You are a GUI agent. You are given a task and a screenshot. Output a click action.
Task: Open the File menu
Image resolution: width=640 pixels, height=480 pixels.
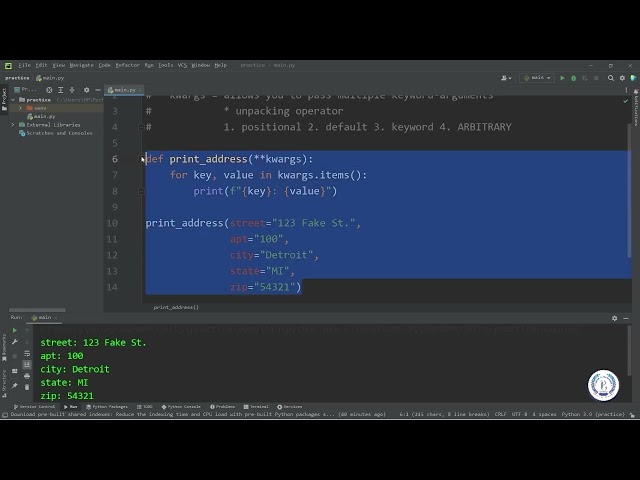(x=24, y=65)
